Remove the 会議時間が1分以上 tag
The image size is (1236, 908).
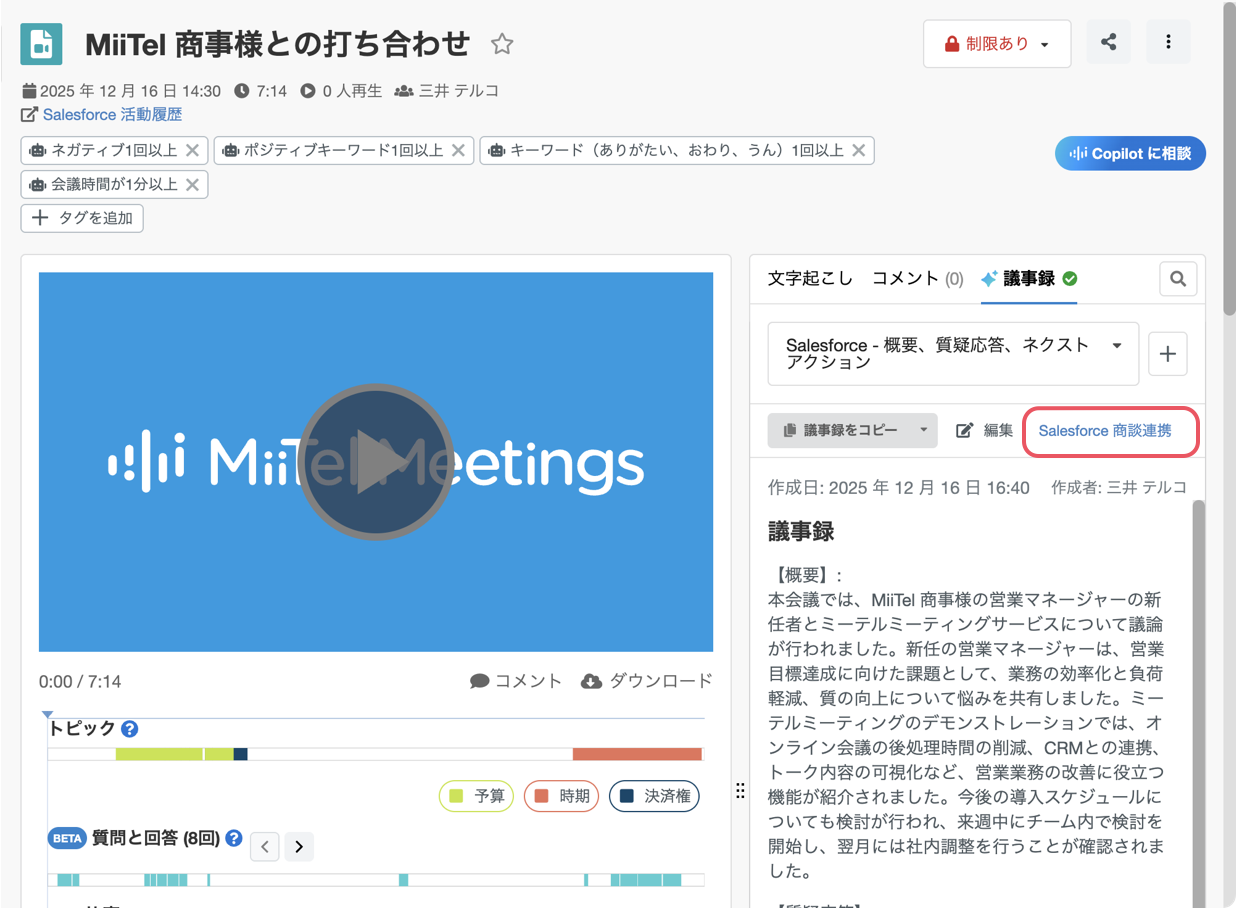[x=192, y=185]
